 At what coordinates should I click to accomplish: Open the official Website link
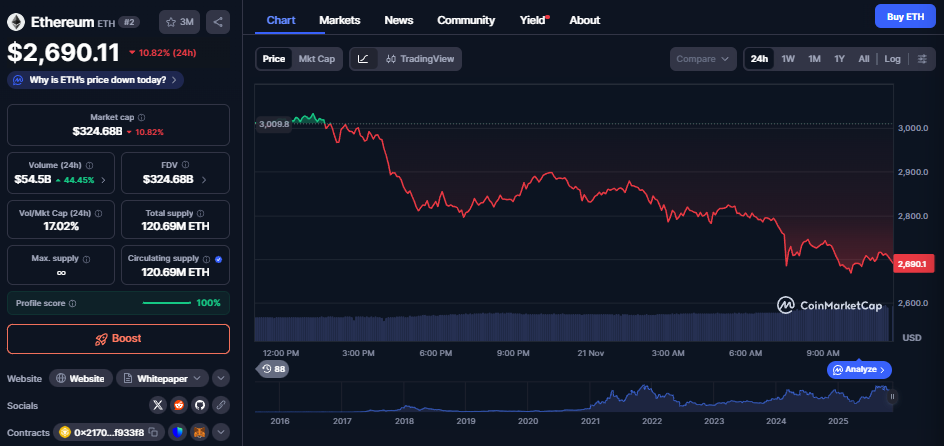tap(81, 379)
